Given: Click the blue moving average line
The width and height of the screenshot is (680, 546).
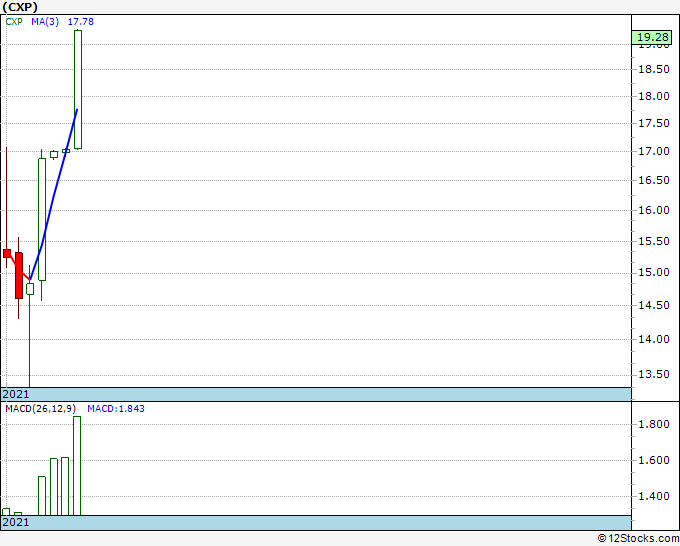Looking at the screenshot, I should 55,190.
